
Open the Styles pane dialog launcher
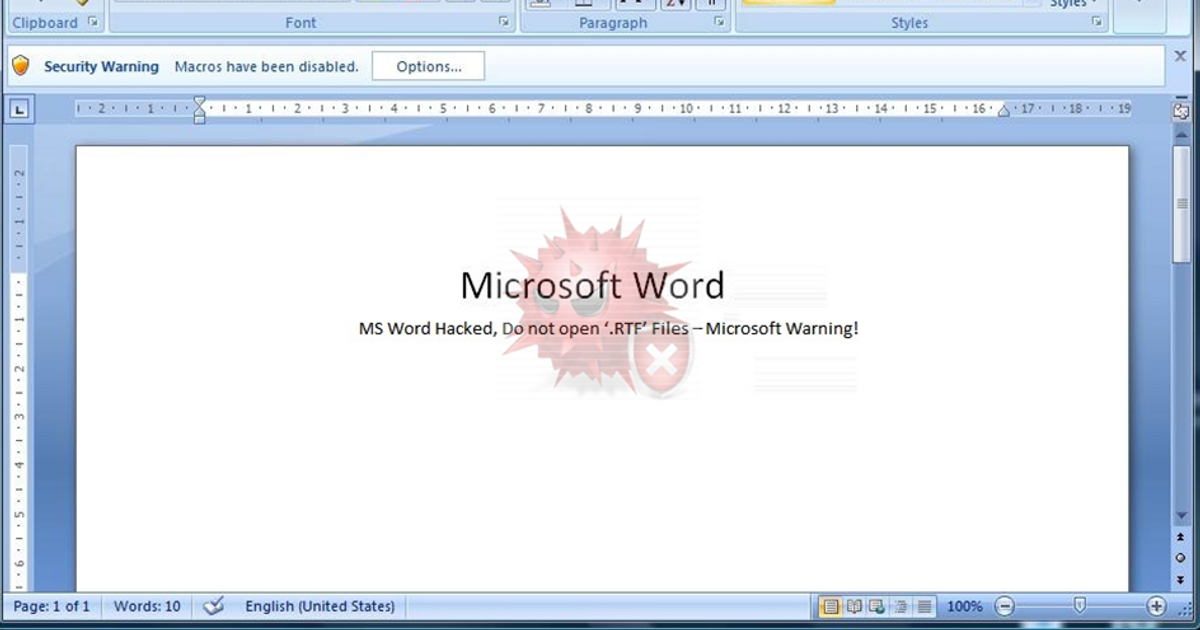1097,22
